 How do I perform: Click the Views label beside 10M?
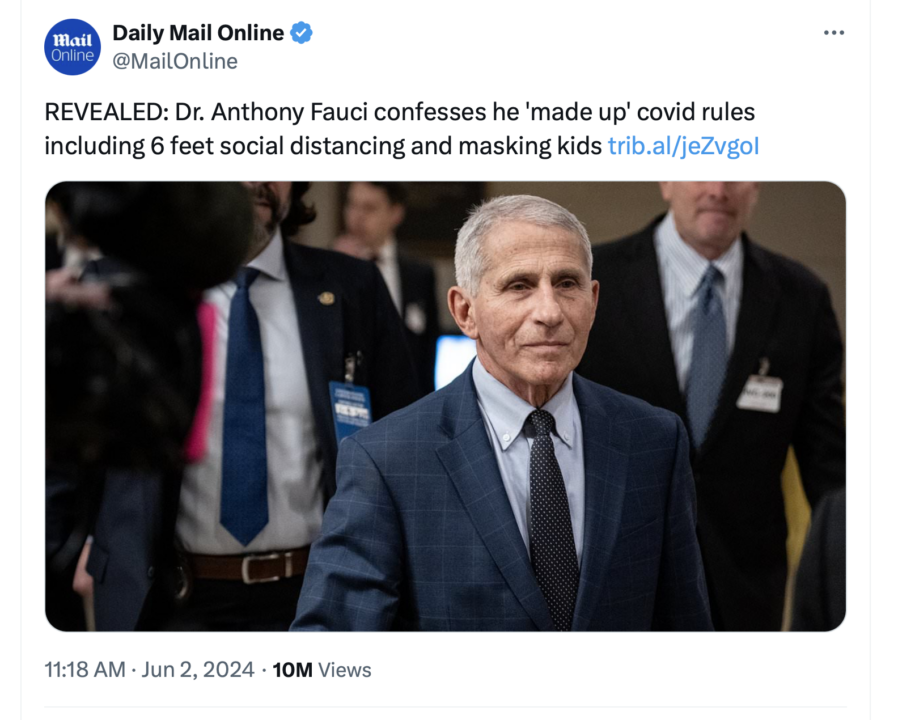345,670
